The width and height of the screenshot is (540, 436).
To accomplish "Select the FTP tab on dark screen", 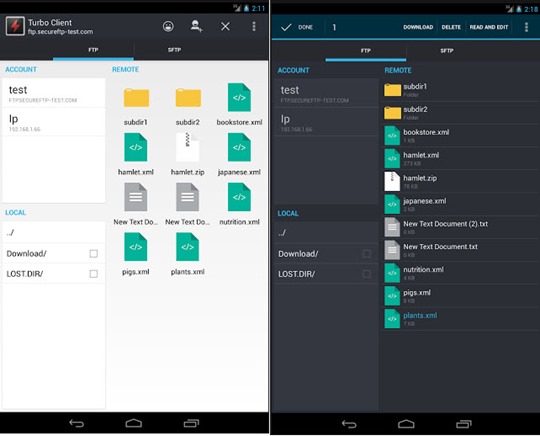I will (366, 51).
